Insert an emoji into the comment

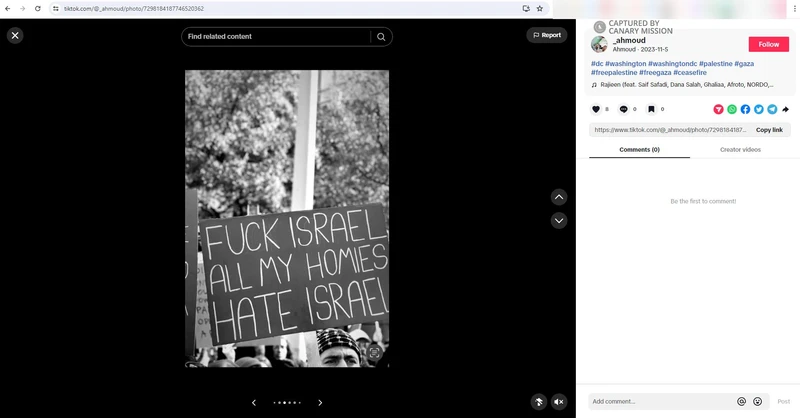(x=757, y=401)
